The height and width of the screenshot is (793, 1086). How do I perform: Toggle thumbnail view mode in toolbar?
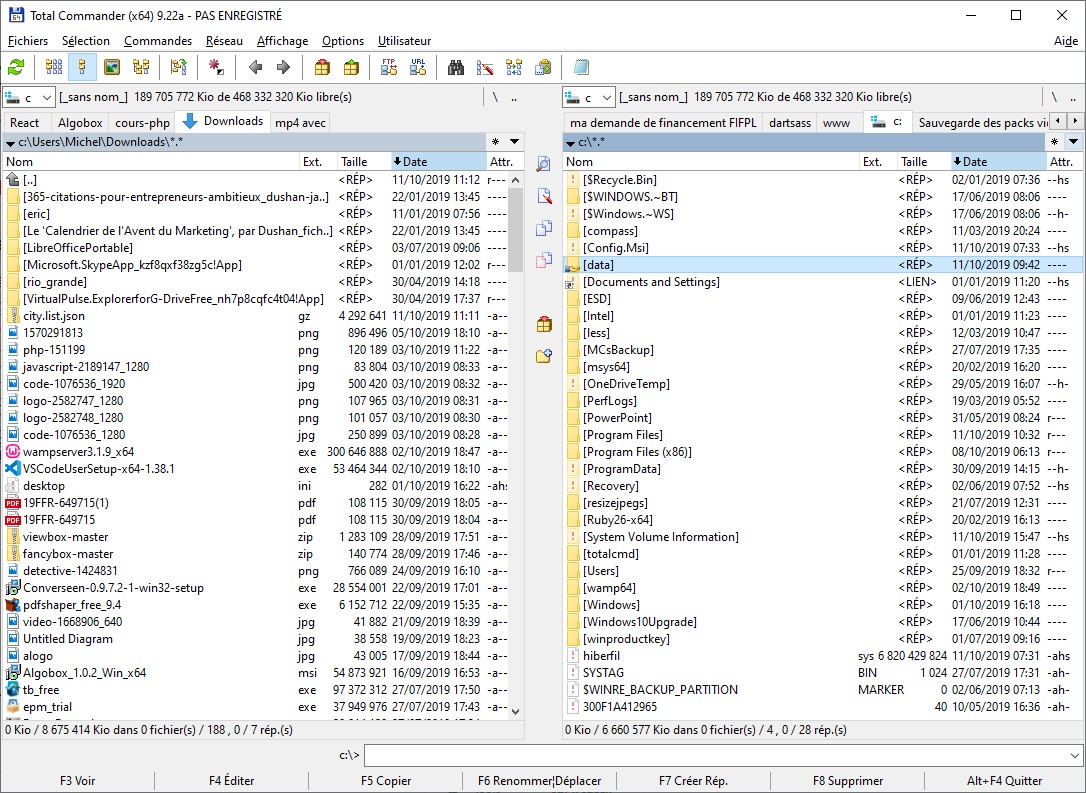[112, 67]
